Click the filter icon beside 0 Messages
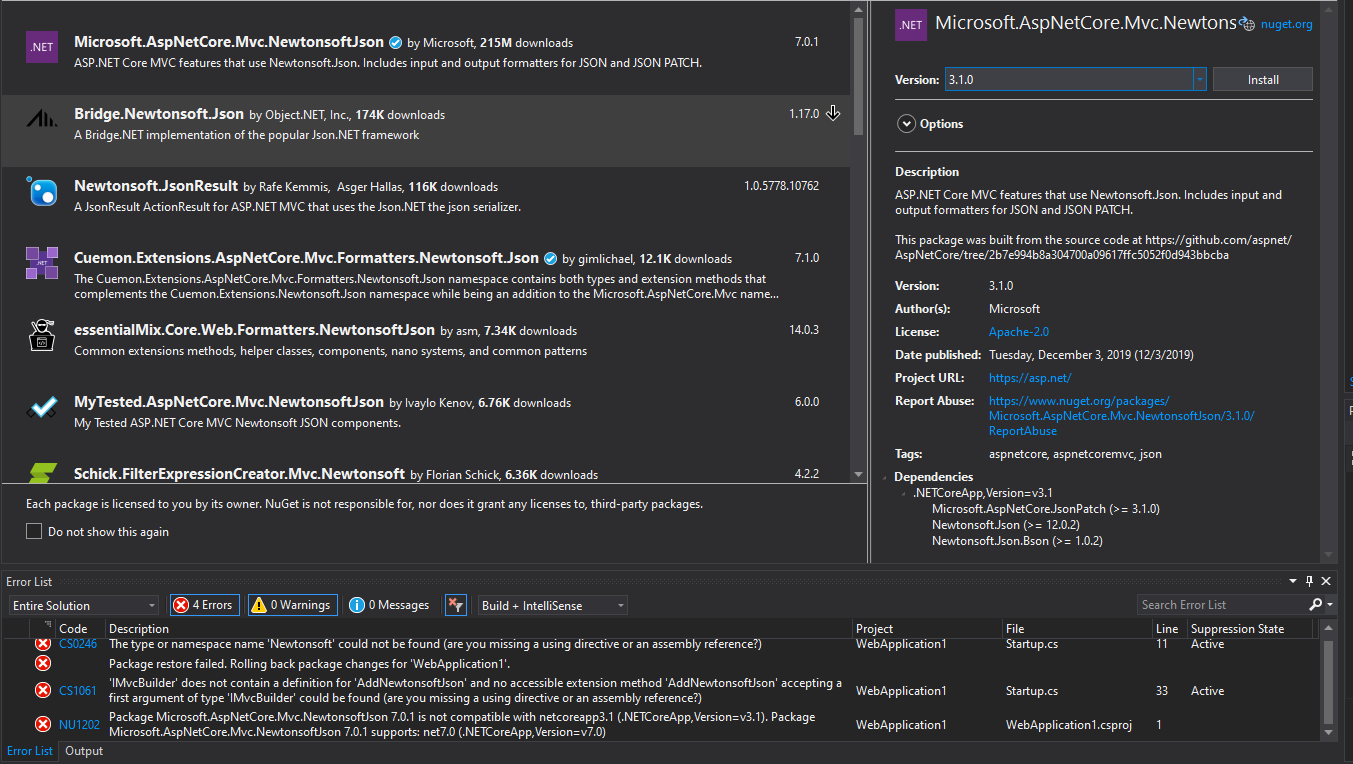The height and width of the screenshot is (764, 1353). (x=456, y=604)
